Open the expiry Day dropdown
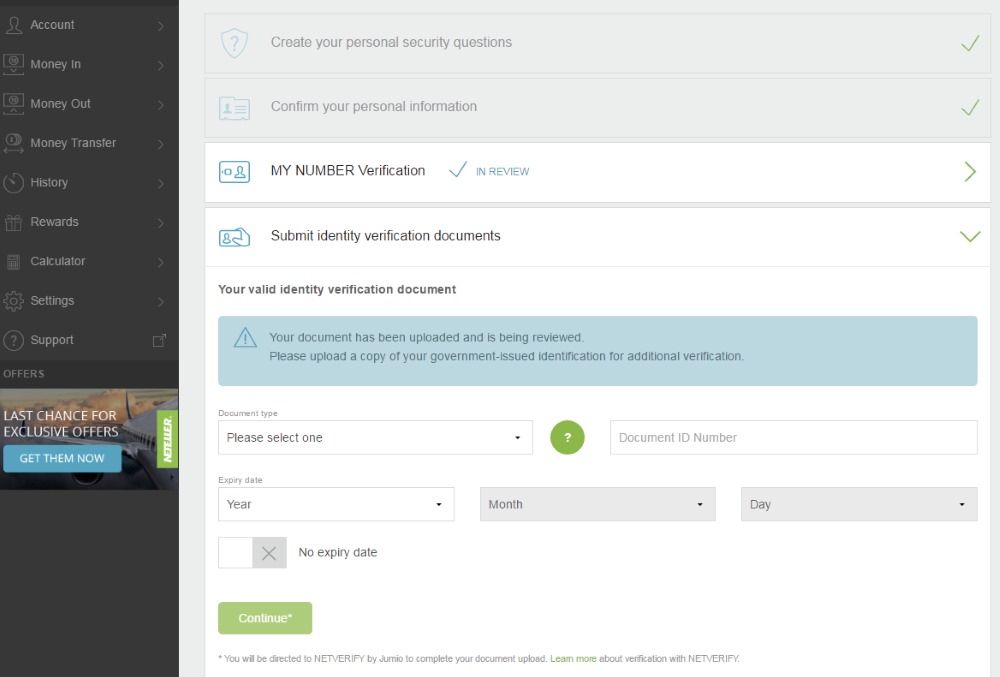 pos(858,505)
